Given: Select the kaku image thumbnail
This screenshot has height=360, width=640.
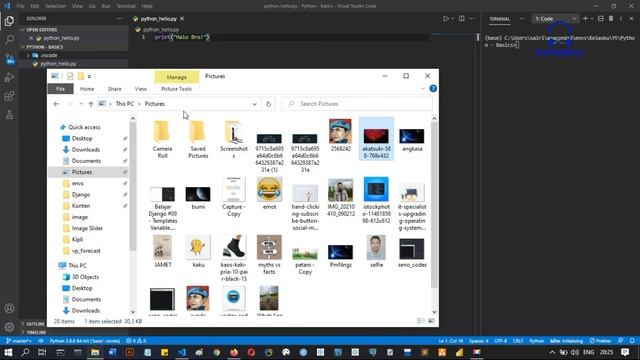Looking at the screenshot, I should [198, 251].
